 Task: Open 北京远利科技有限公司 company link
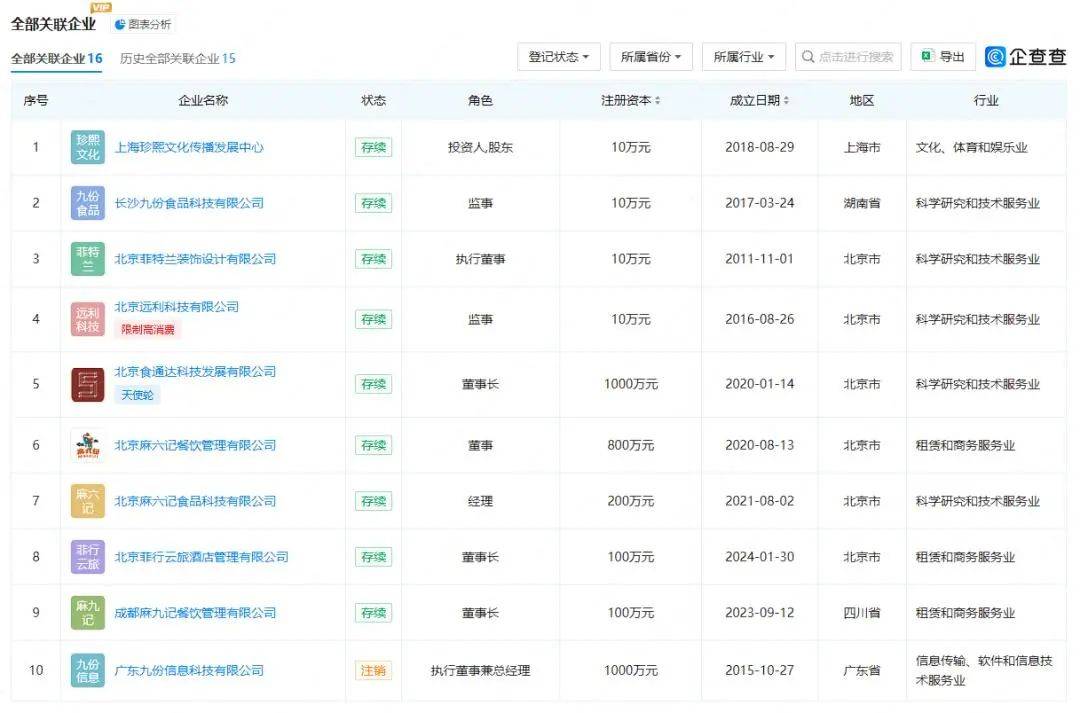[176, 307]
